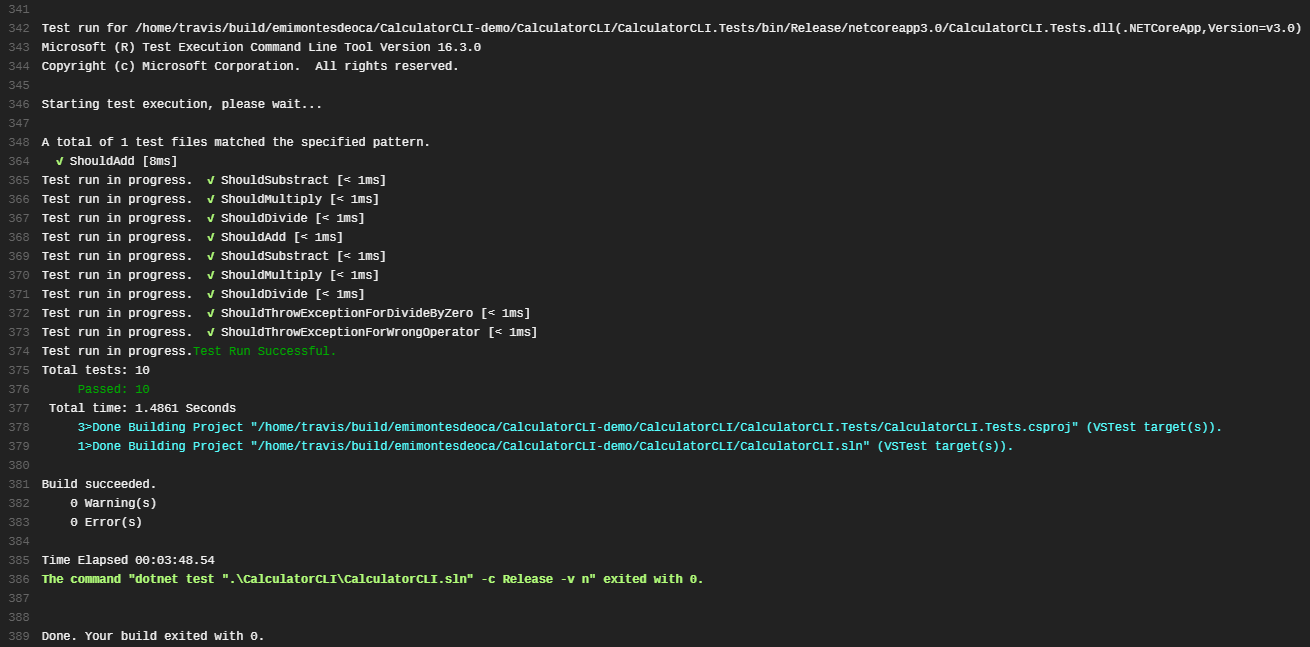Image resolution: width=1310 pixels, height=647 pixels.
Task: Click line number 386 in the gutter
Action: [x=18, y=579]
